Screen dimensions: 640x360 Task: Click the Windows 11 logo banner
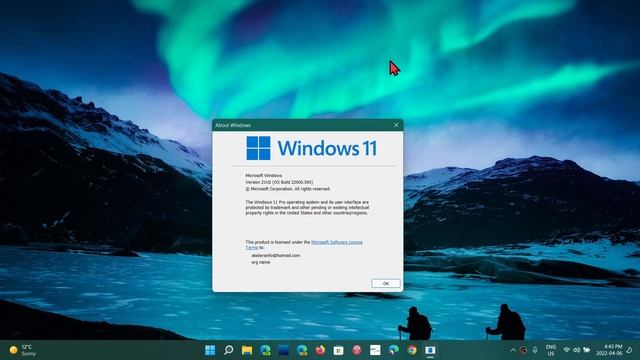click(311, 148)
